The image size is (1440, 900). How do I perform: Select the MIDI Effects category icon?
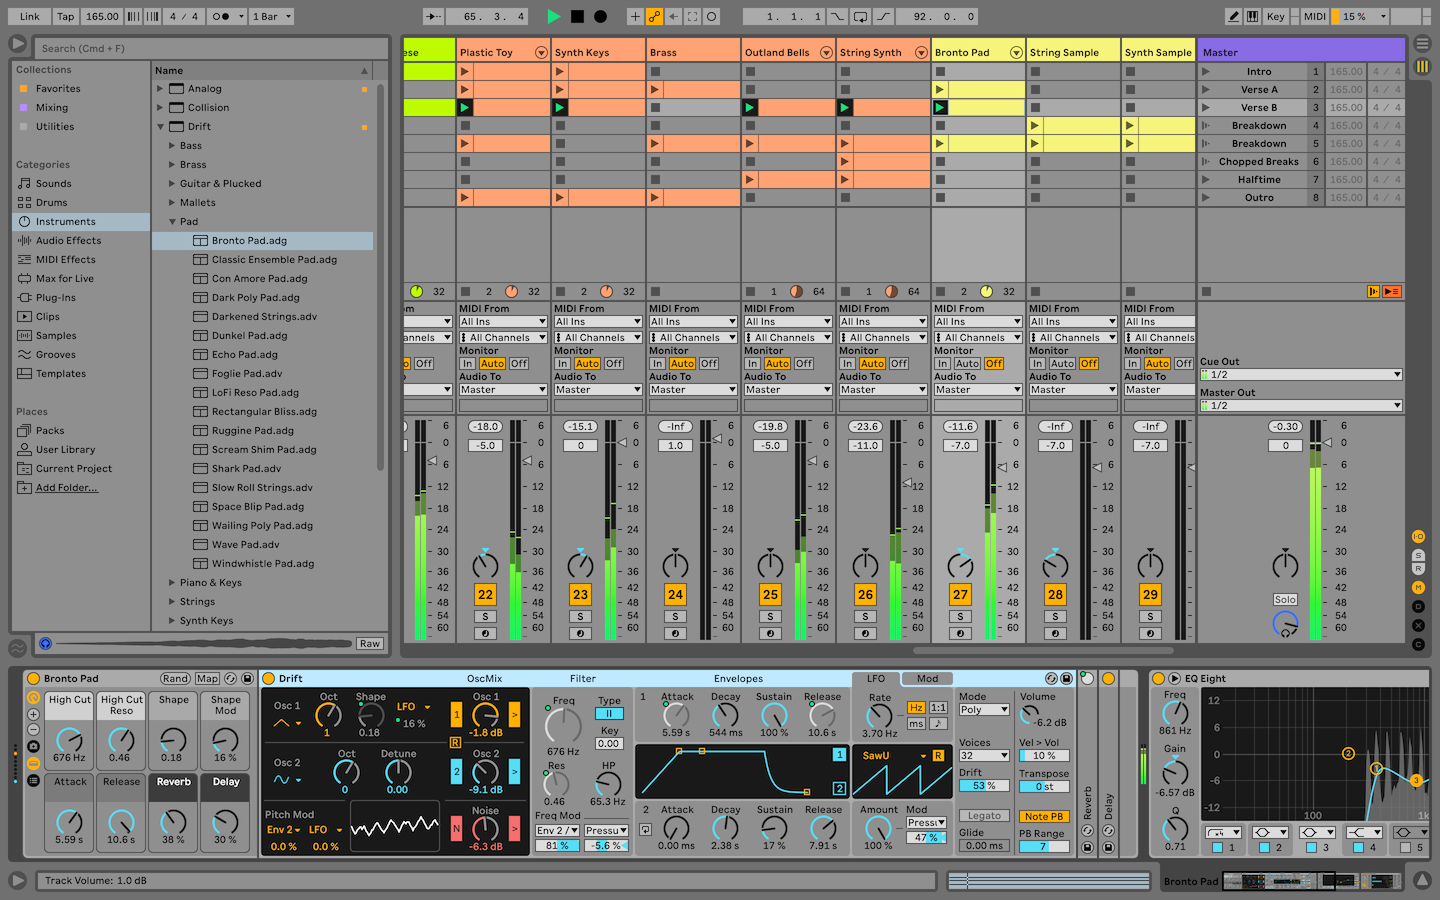[x=25, y=259]
